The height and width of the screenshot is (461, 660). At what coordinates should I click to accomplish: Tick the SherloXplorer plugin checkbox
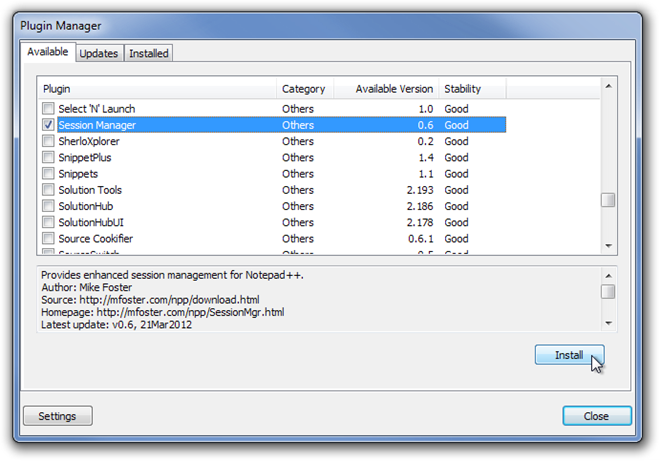pyautogui.click(x=48, y=141)
